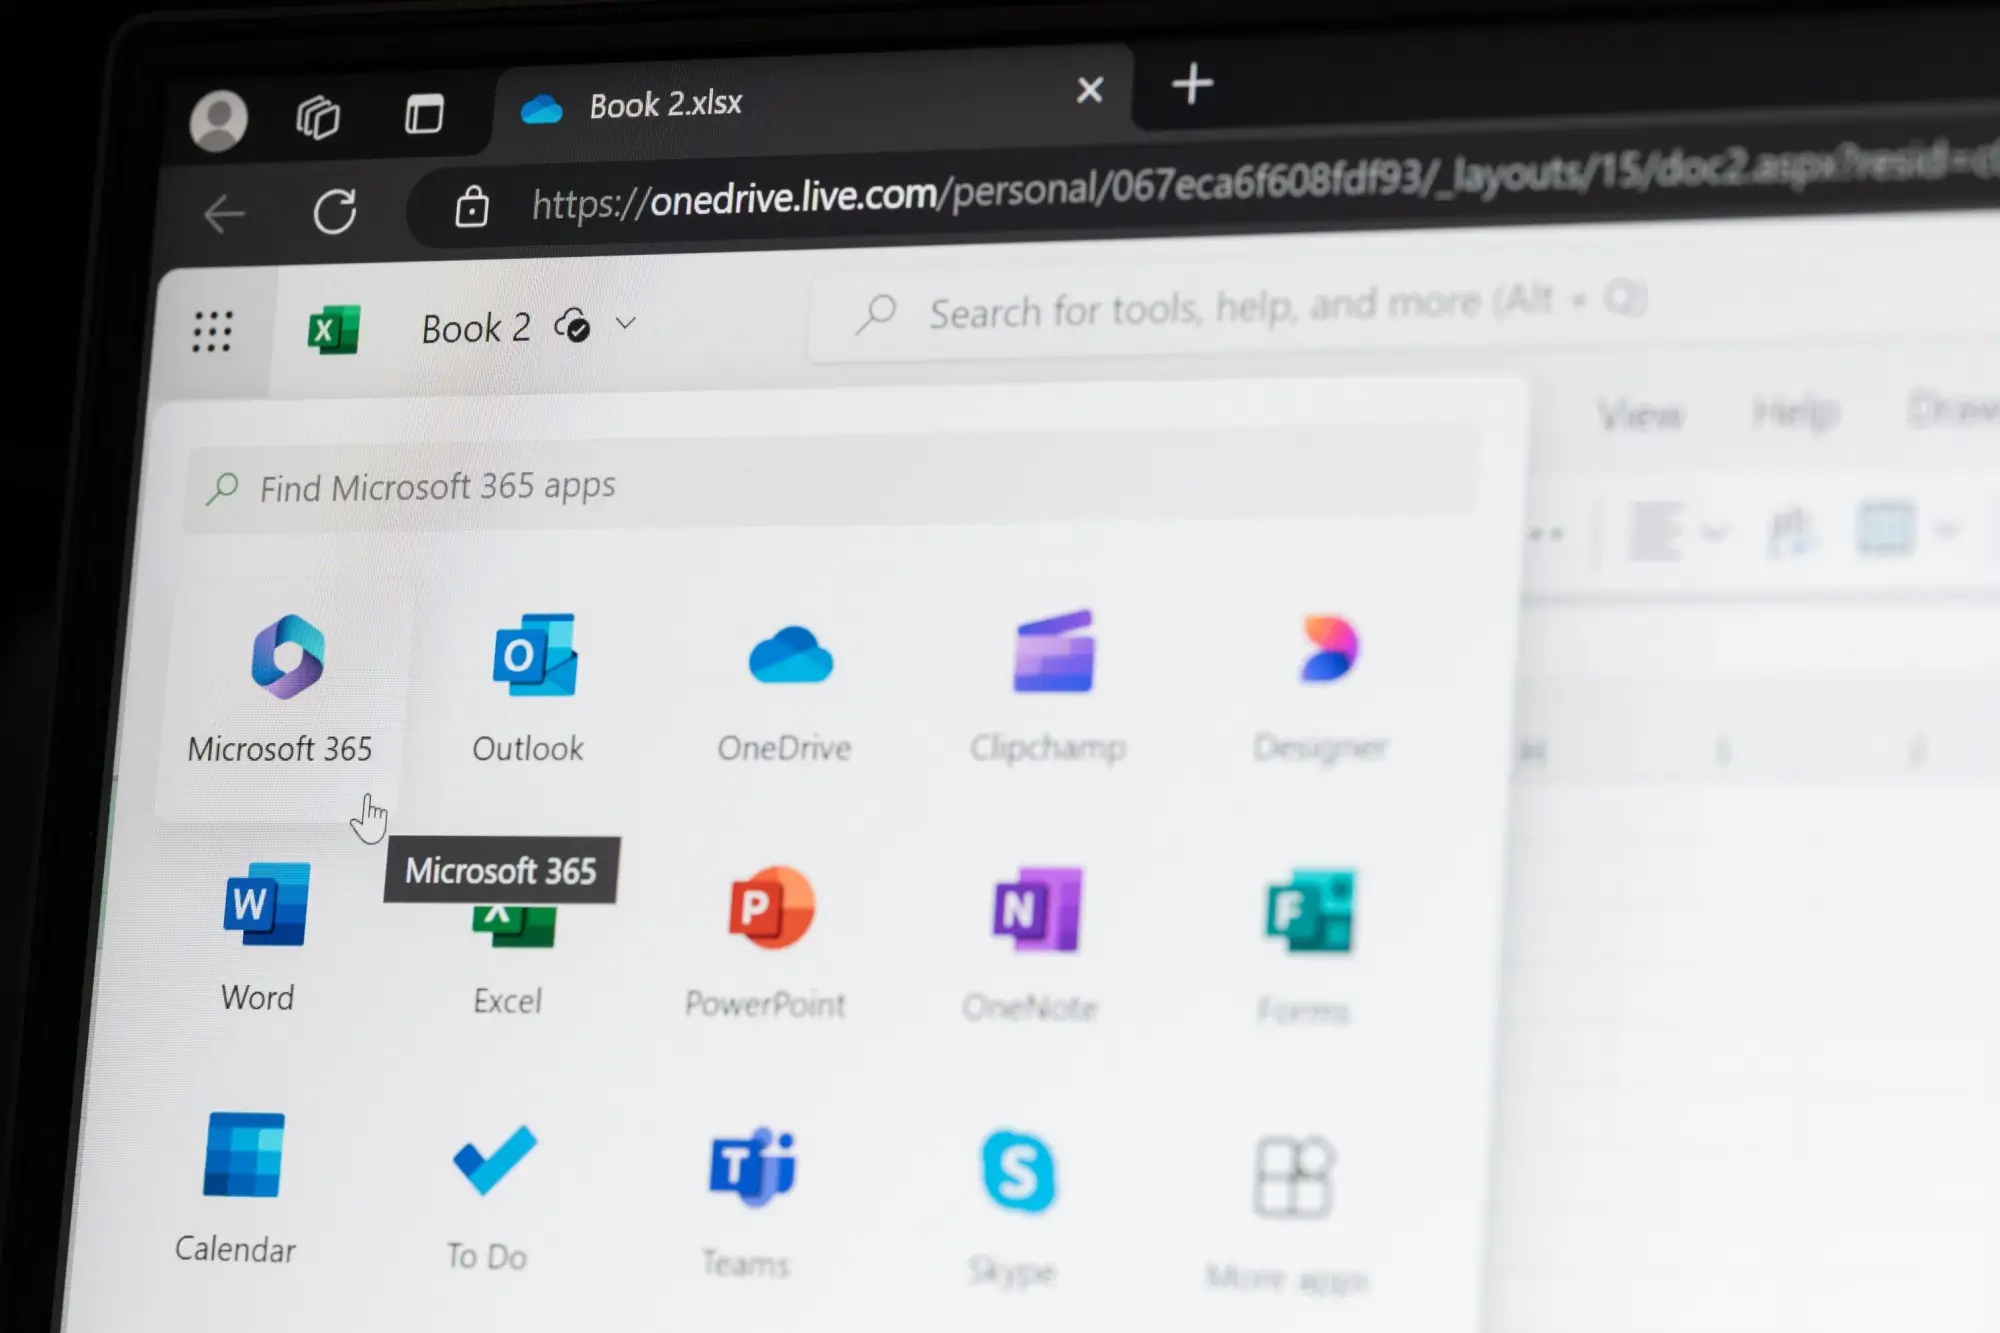Reload the current page

click(x=334, y=211)
